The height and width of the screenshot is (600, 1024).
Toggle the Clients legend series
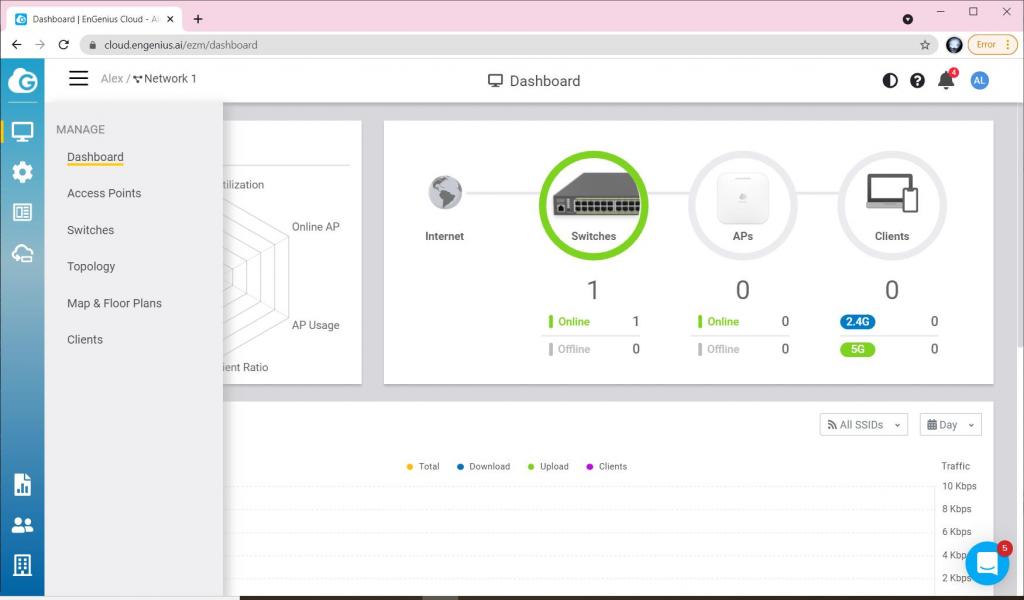coord(607,466)
